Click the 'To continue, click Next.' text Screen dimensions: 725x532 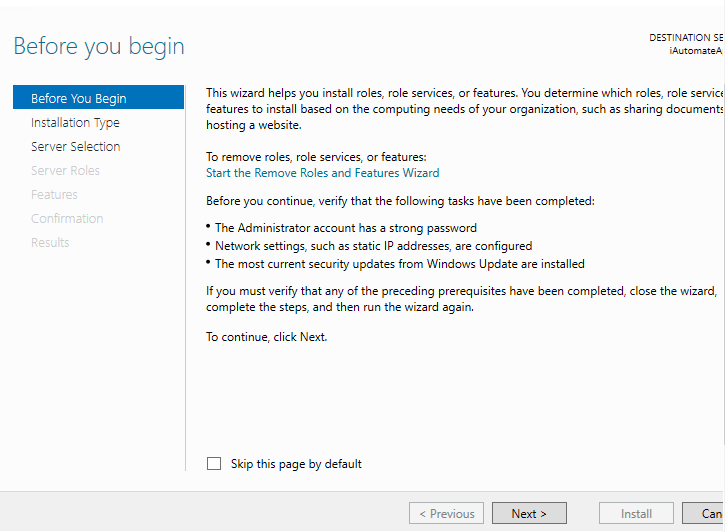pos(267,337)
